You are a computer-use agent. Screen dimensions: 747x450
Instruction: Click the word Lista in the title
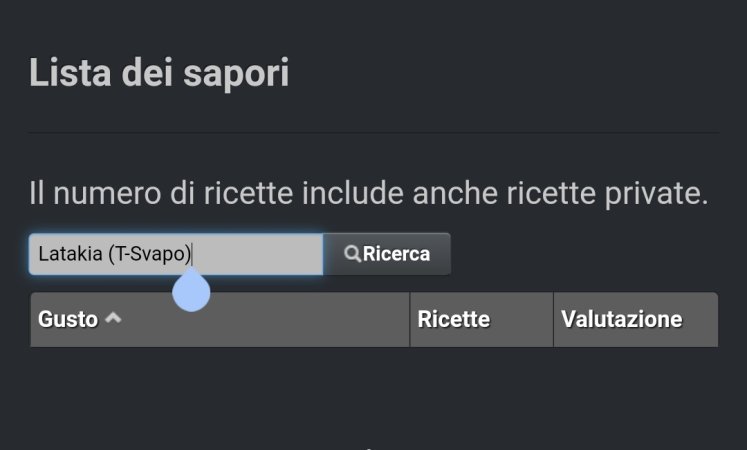(70, 72)
